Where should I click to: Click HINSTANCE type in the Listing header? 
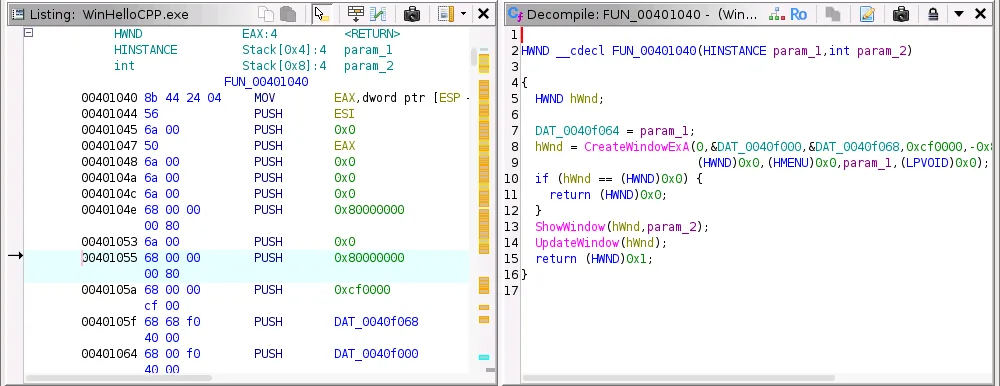pos(145,50)
